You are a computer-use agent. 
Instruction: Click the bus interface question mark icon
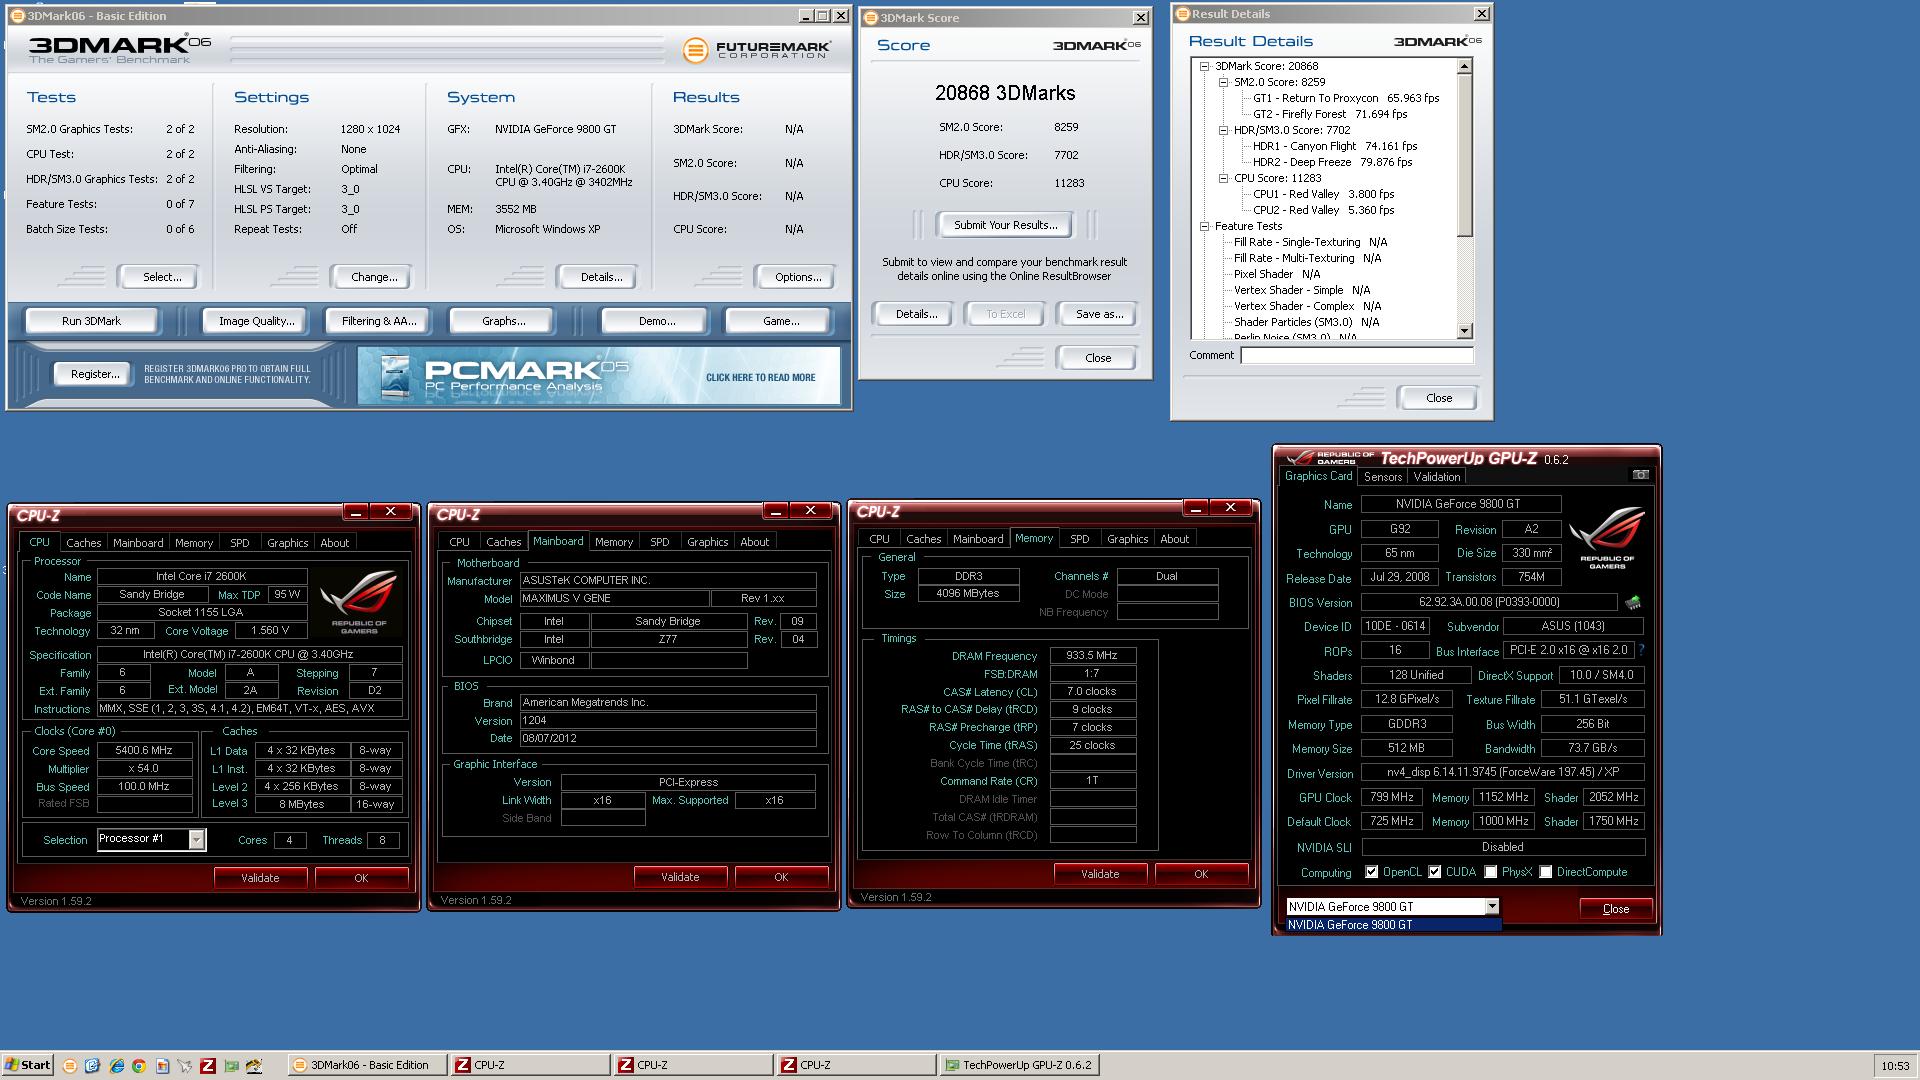pyautogui.click(x=1641, y=650)
